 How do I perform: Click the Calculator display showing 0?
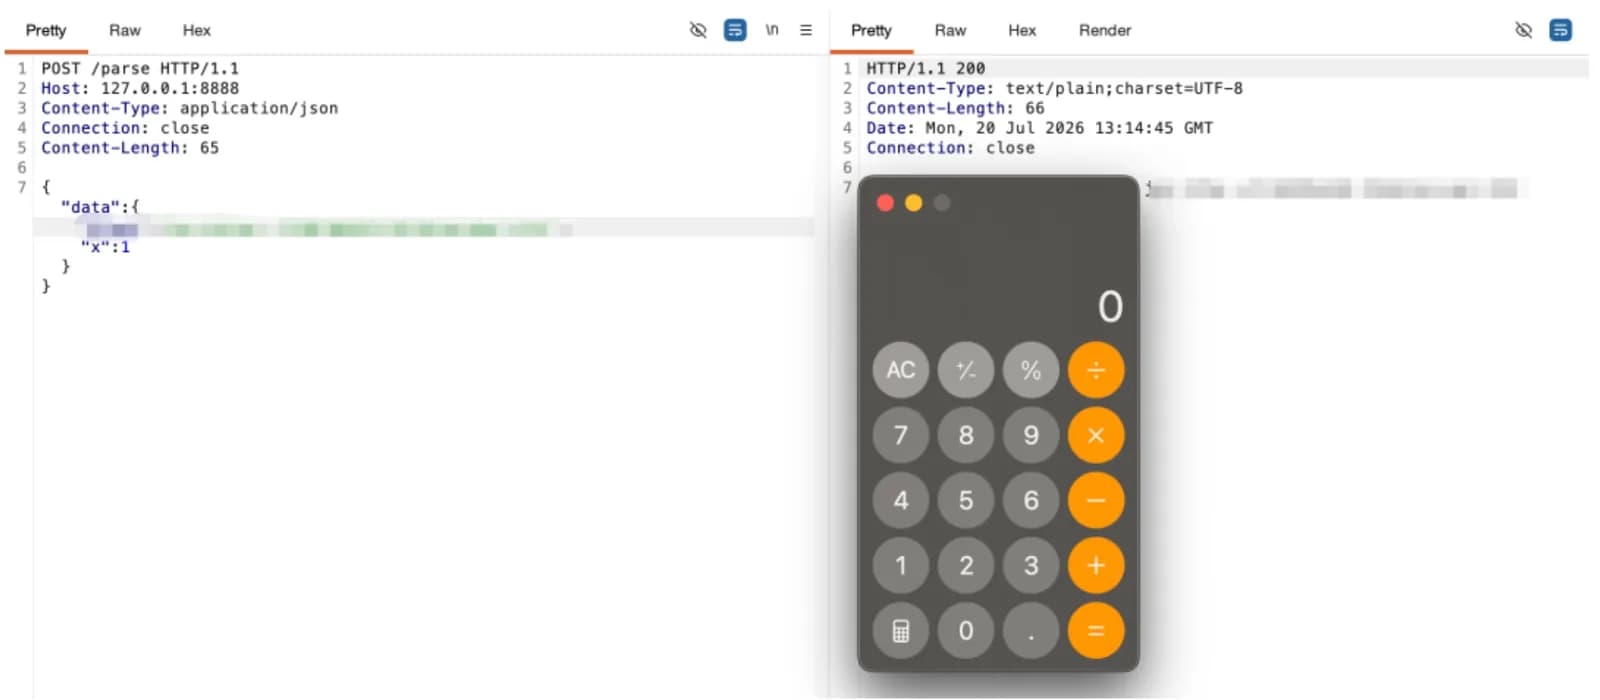[x=1110, y=306]
